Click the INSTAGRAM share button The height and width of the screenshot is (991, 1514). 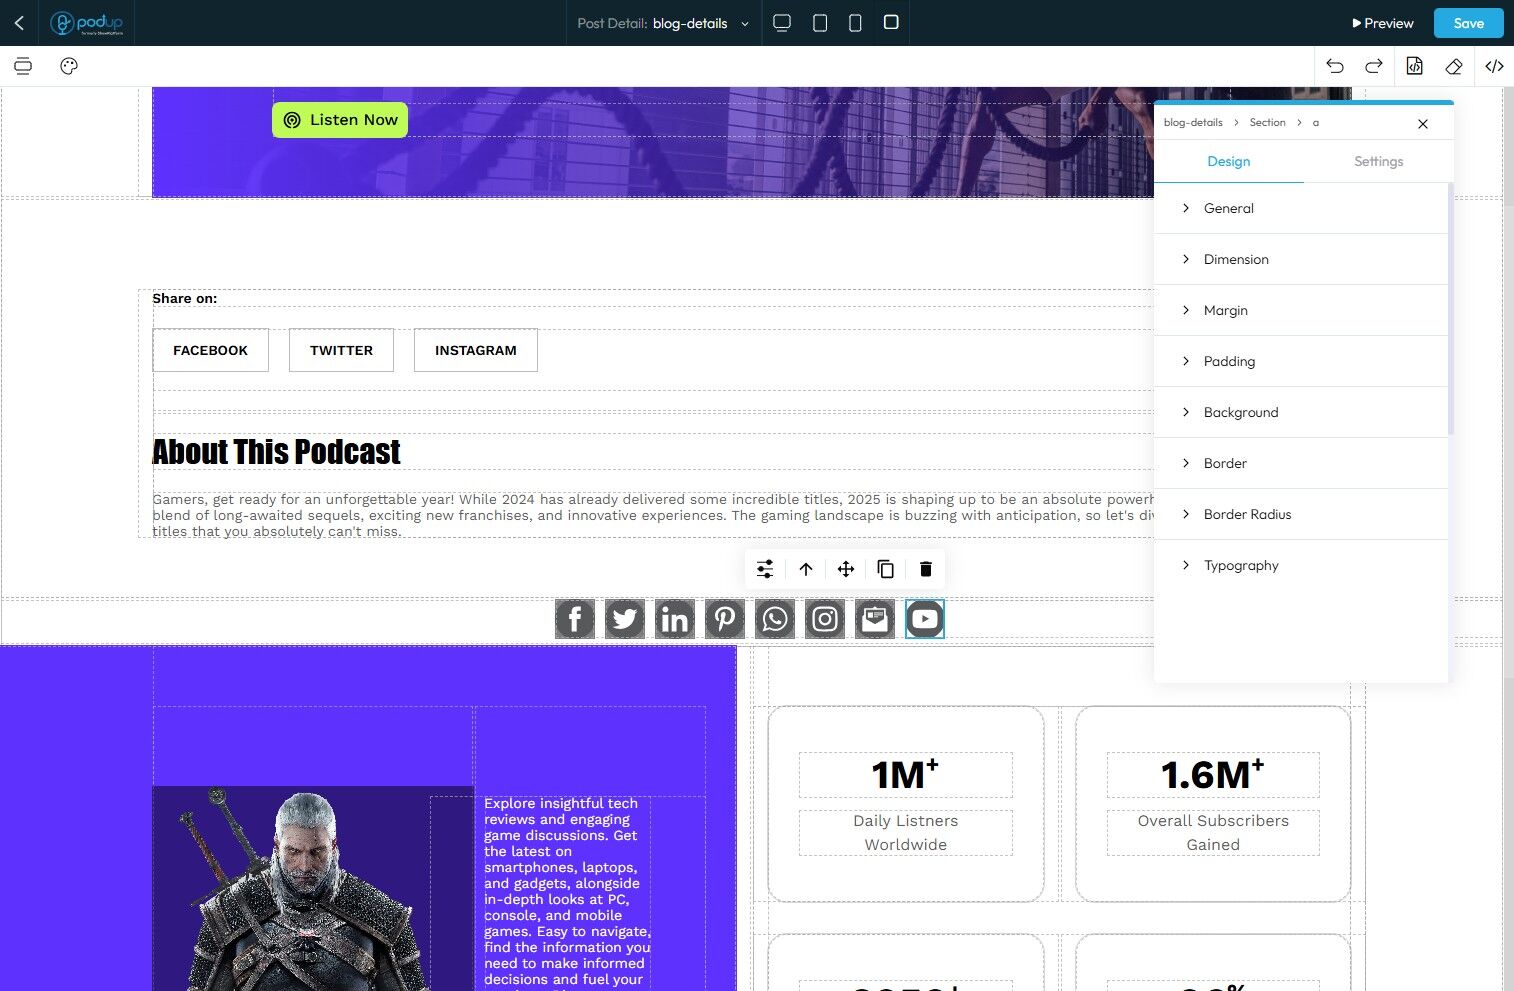[x=476, y=350]
